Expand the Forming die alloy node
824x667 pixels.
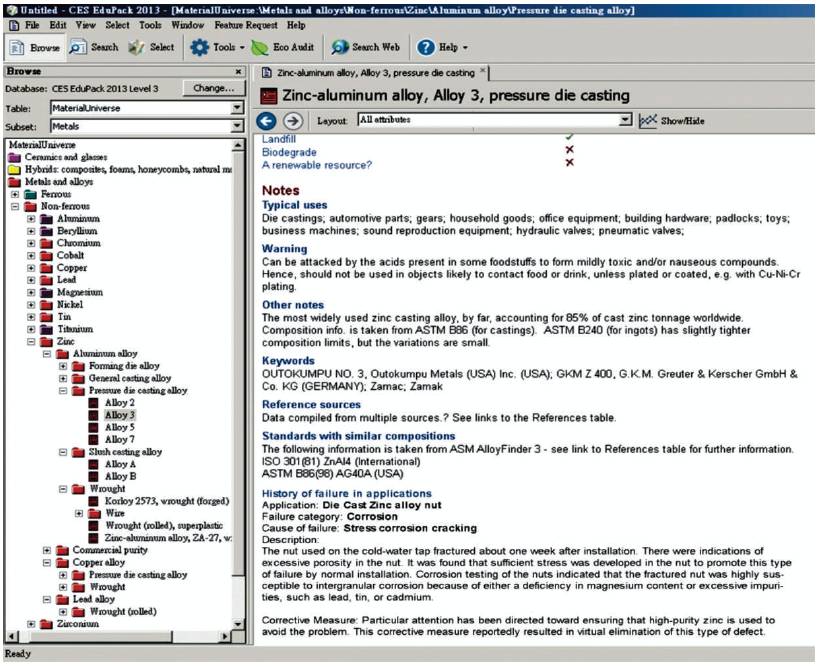tap(63, 366)
